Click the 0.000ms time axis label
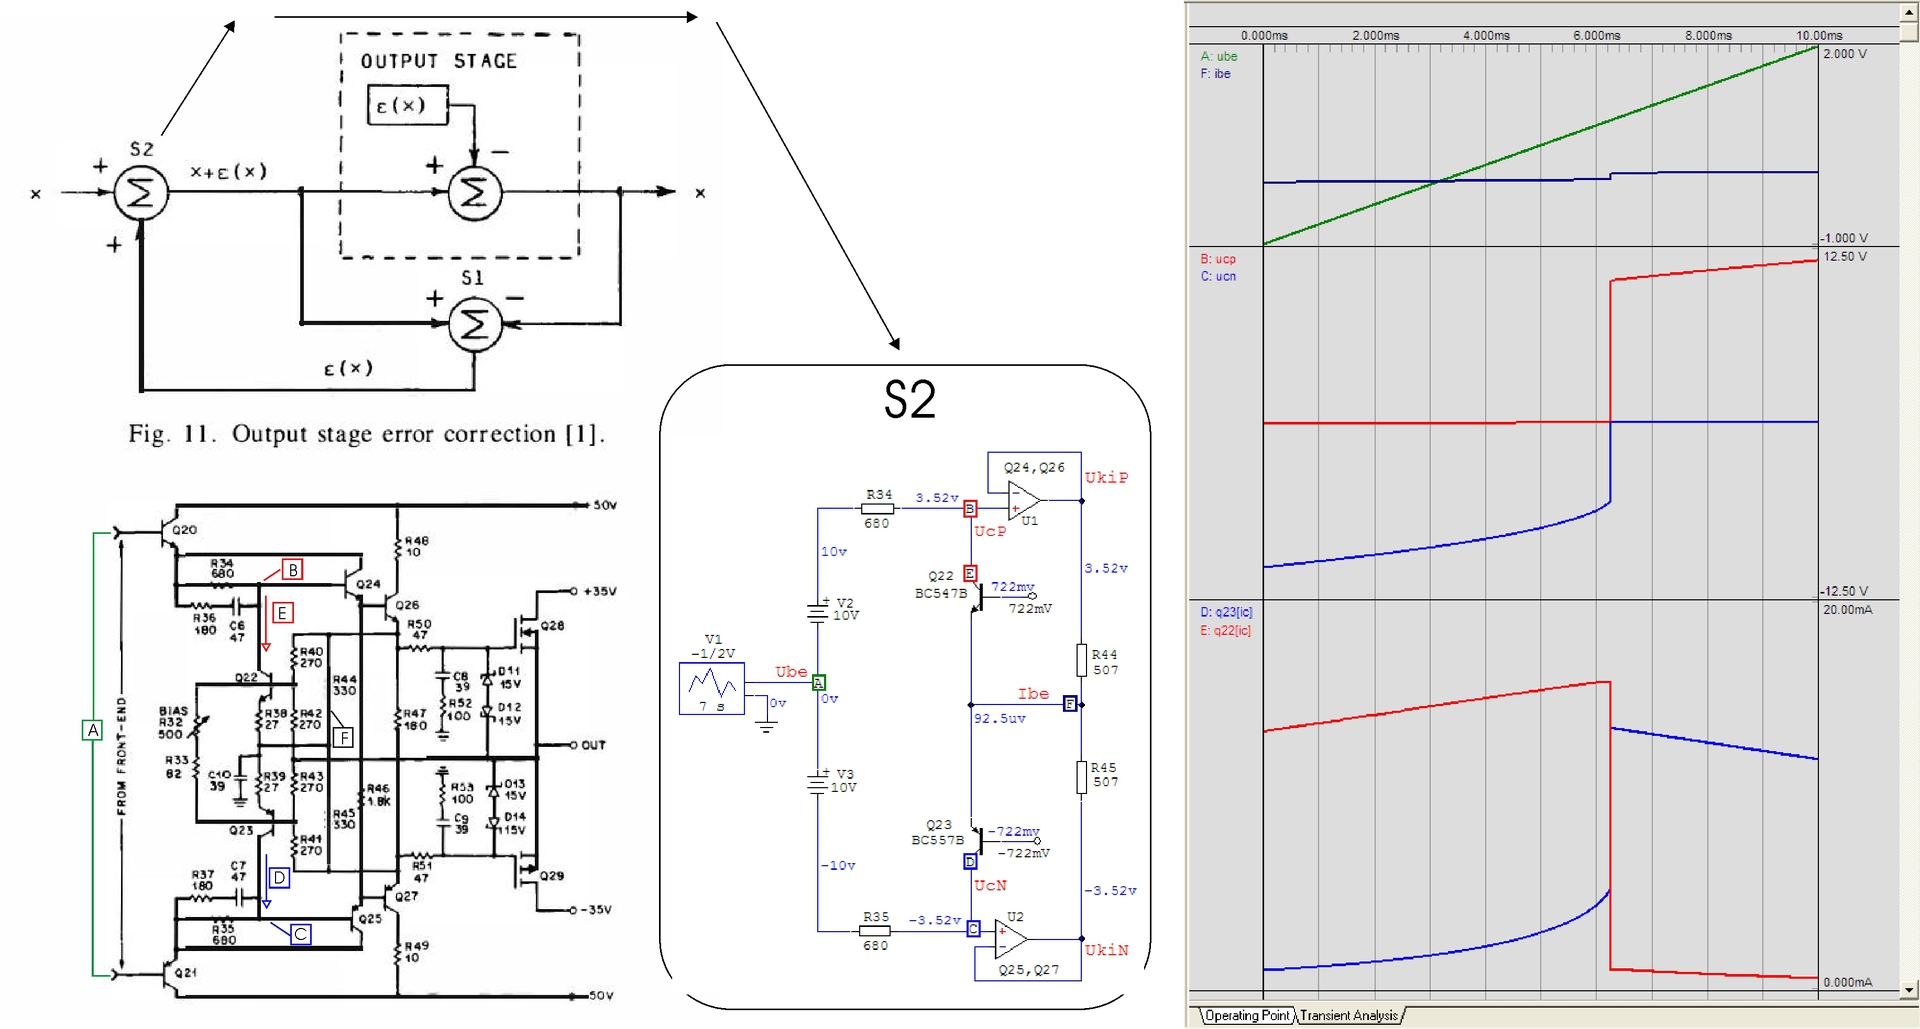This screenshot has width=1920, height=1029. click(x=1264, y=36)
